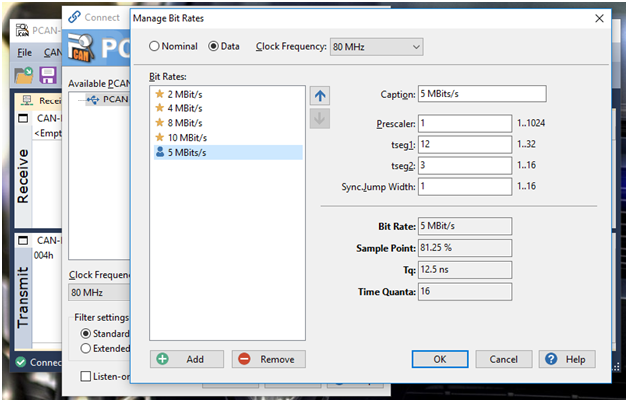
Task: Click the Remove button
Action: 268,359
